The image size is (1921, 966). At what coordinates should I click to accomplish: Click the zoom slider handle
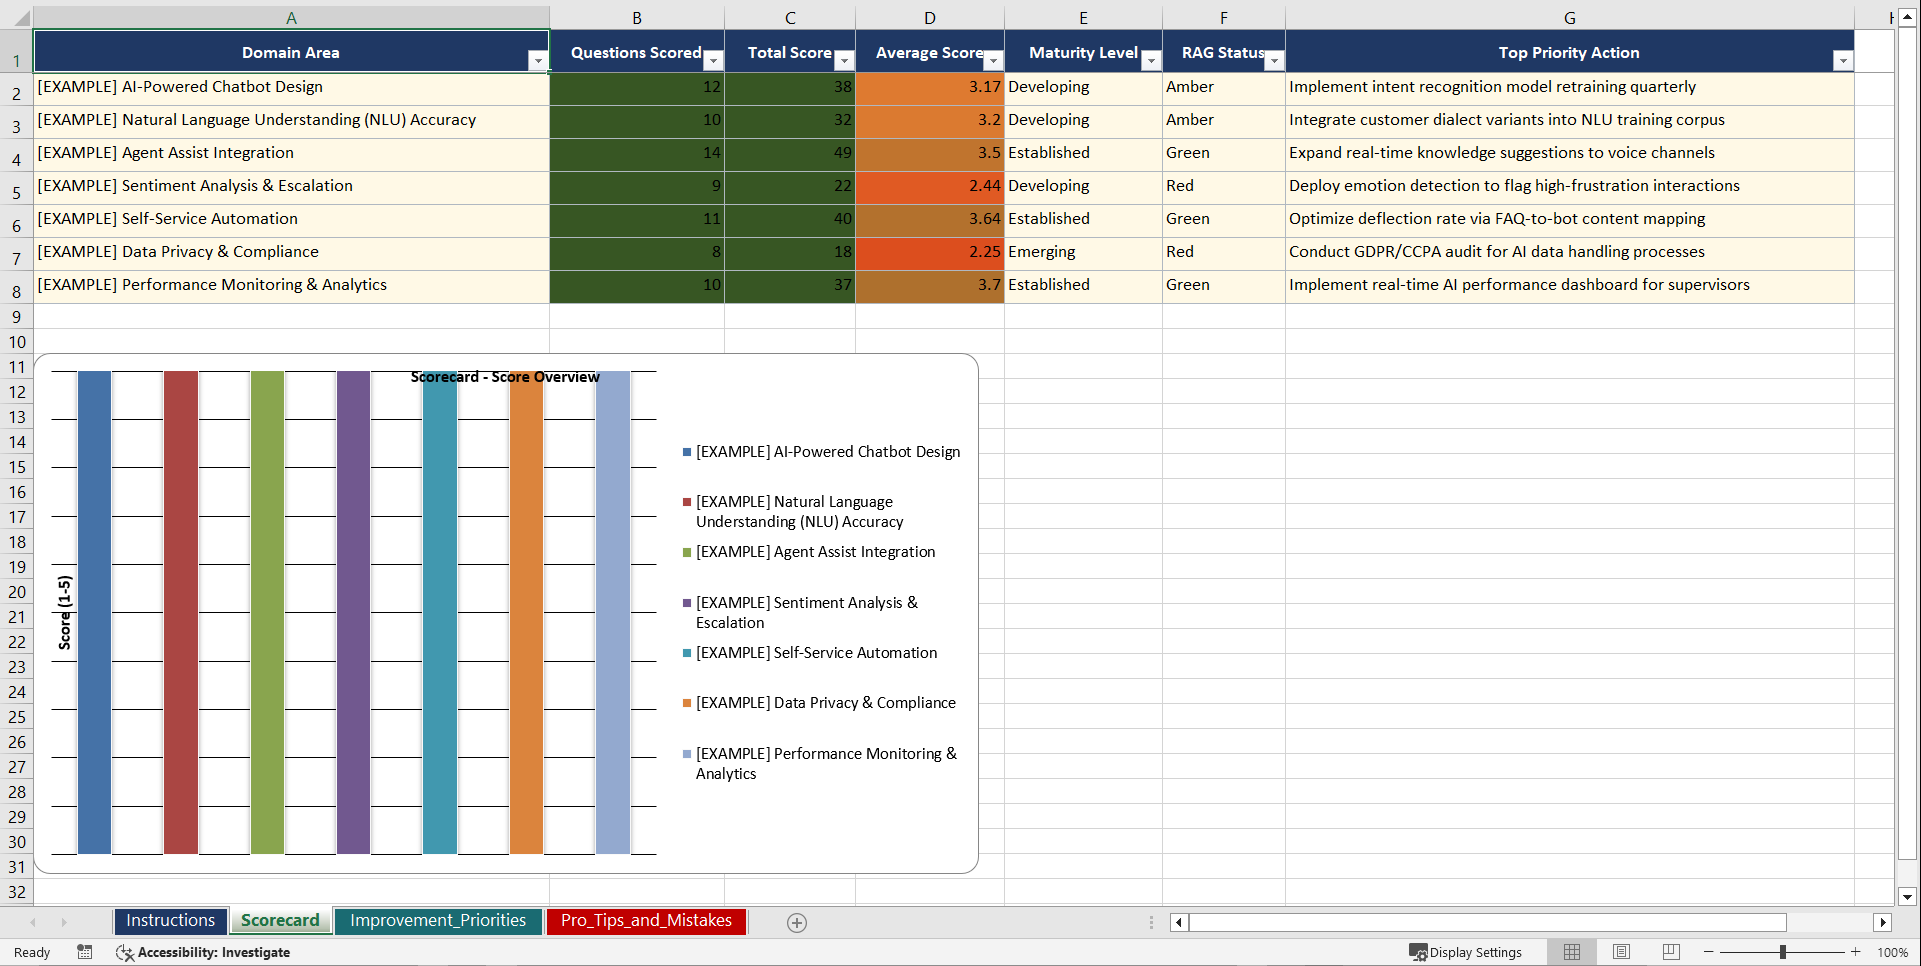coord(1783,952)
